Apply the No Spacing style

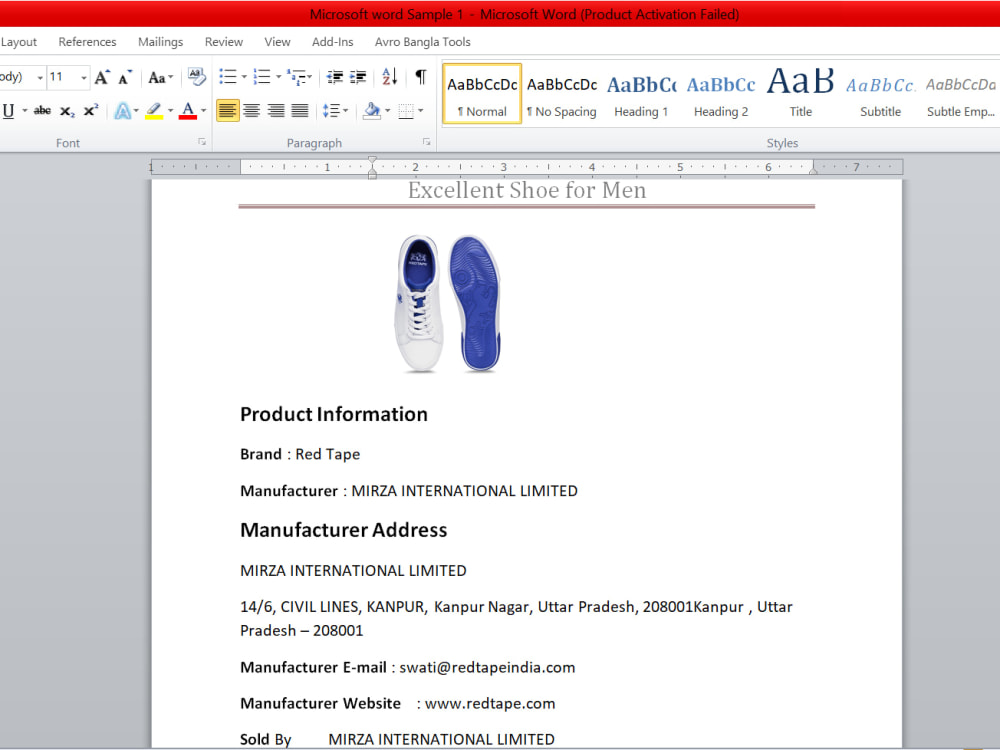coord(562,94)
